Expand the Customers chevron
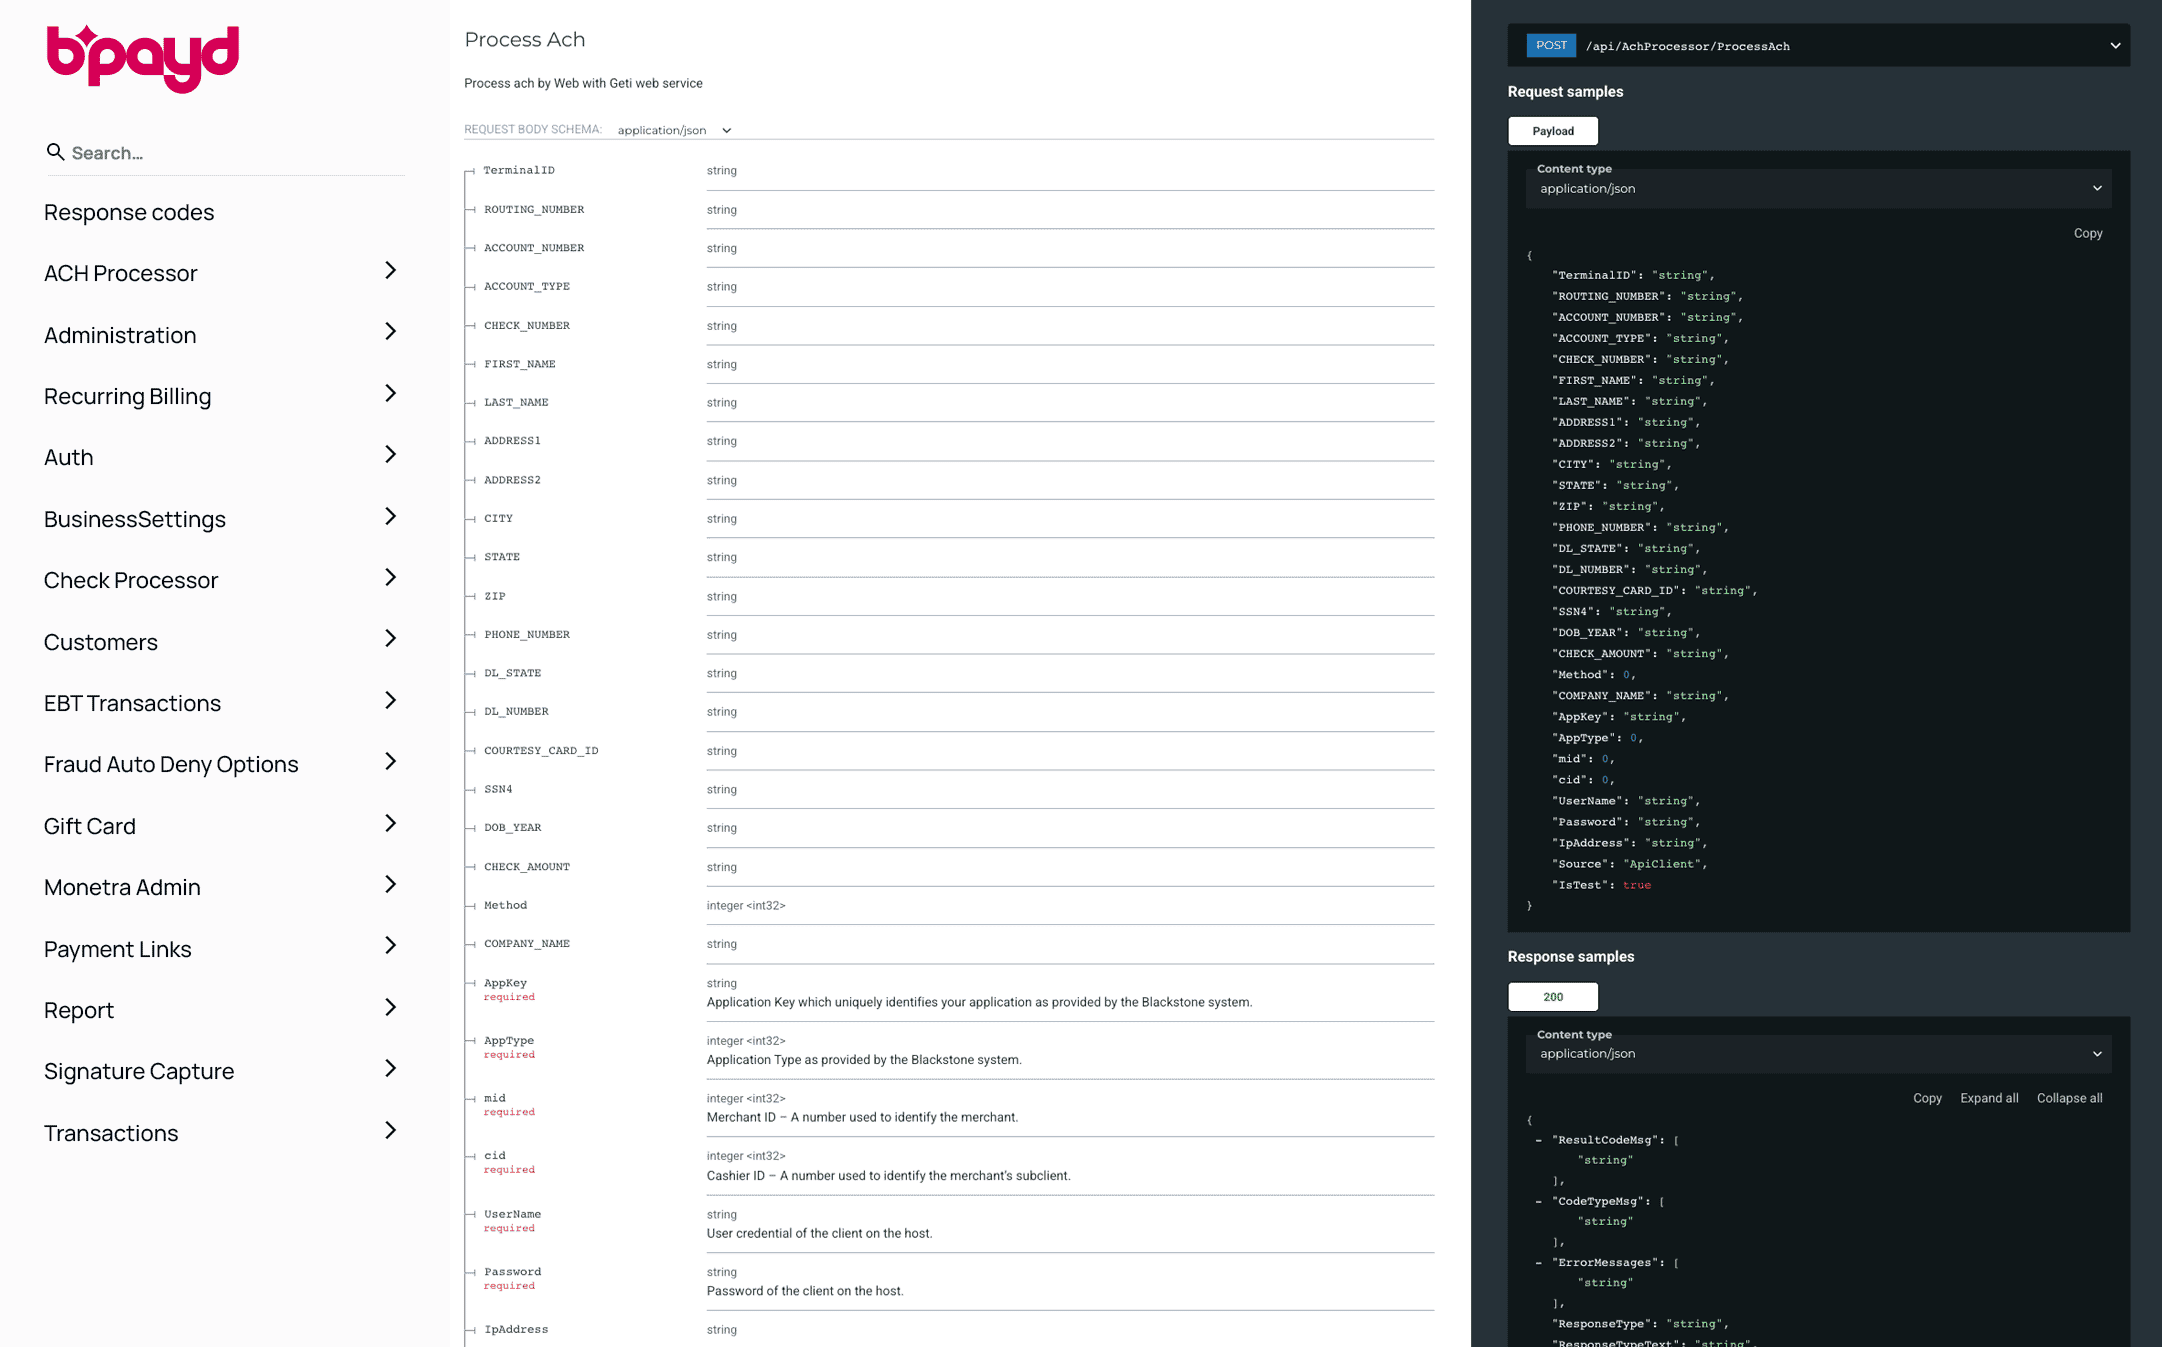This screenshot has height=1347, width=2162. pyautogui.click(x=391, y=639)
